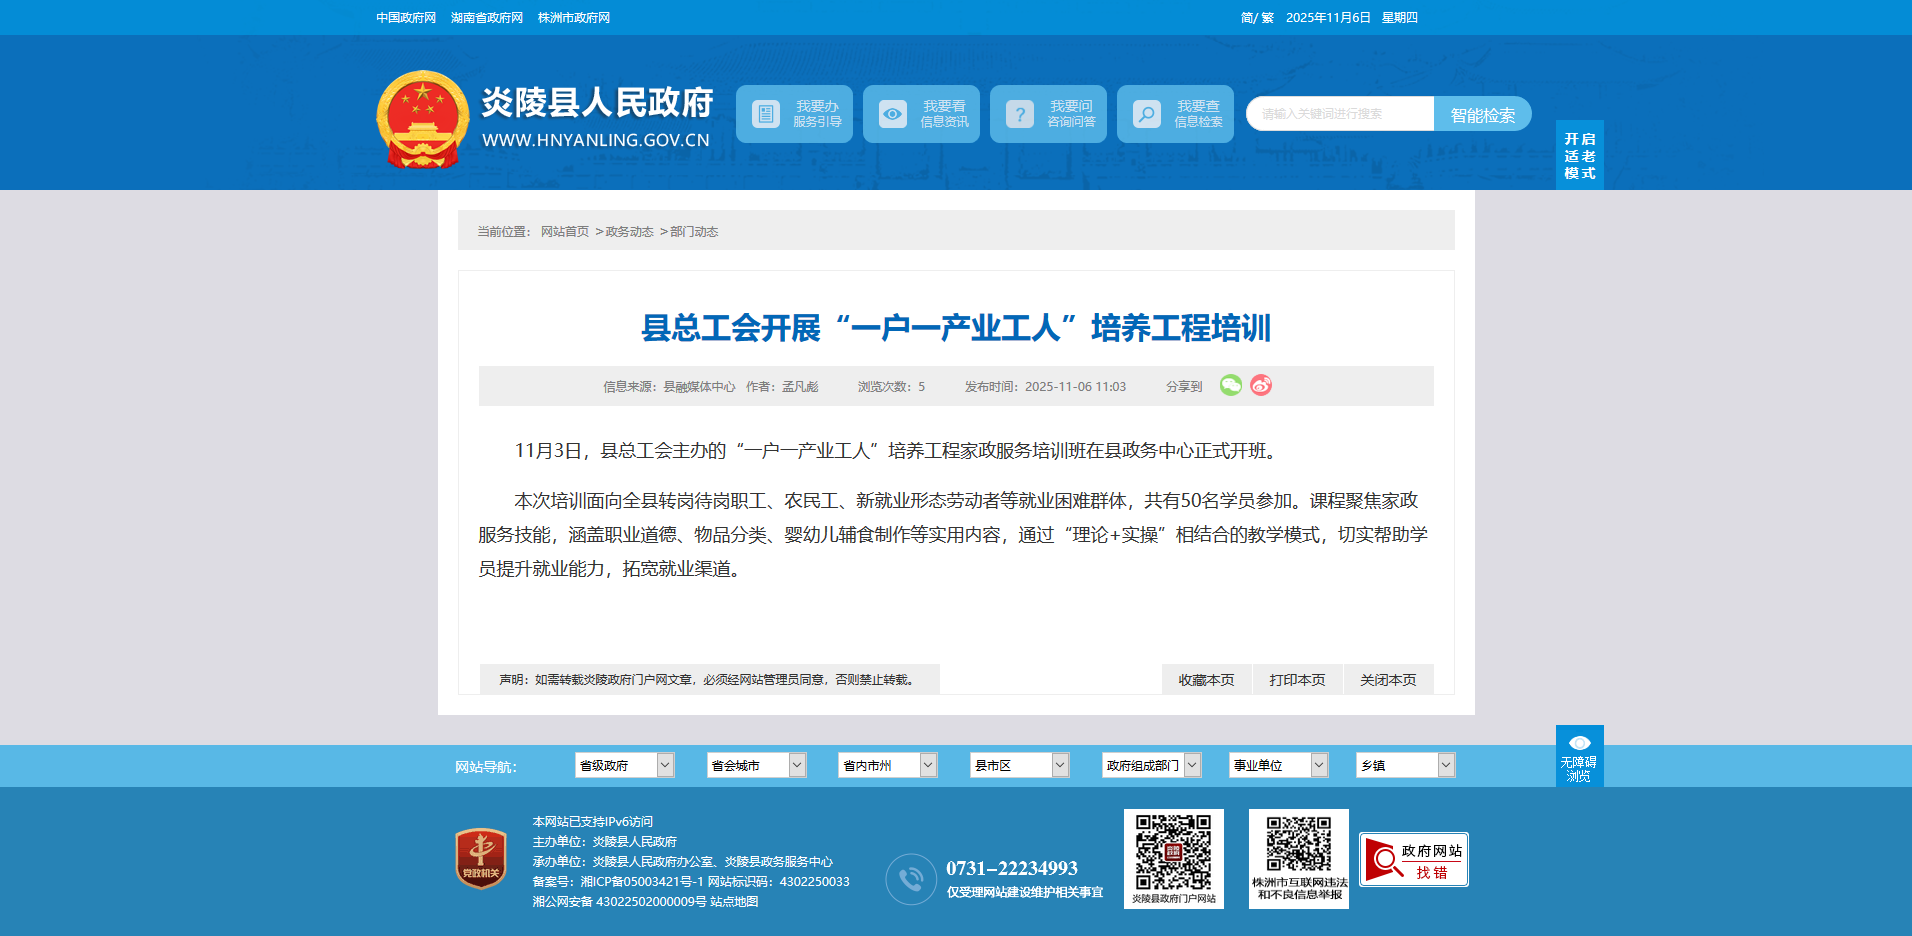Click the Weibo share icon
Screen dimensions: 1912x936
point(1261,385)
